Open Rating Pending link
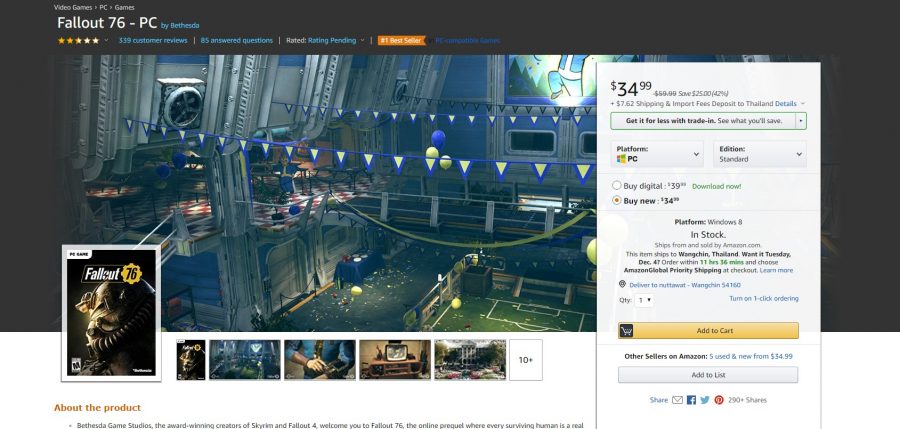This screenshot has height=429, width=900. click(x=332, y=40)
